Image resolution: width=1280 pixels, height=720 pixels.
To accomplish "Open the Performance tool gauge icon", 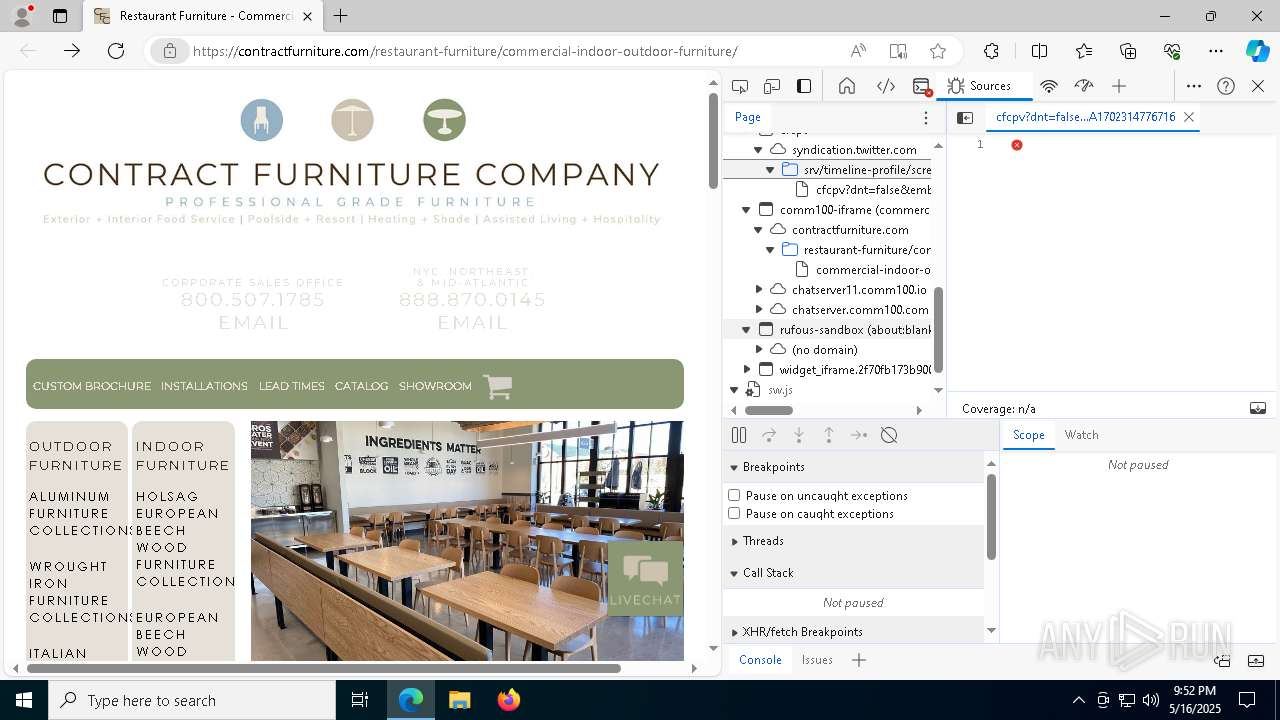I will (1084, 86).
